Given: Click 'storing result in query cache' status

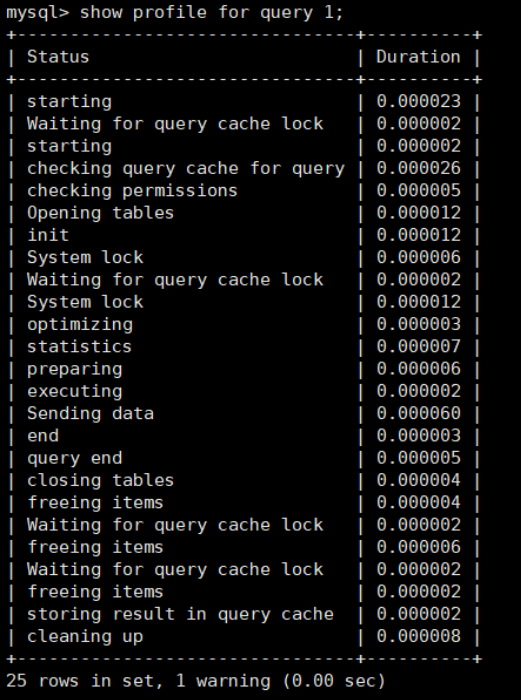Looking at the screenshot, I should [x=180, y=615].
